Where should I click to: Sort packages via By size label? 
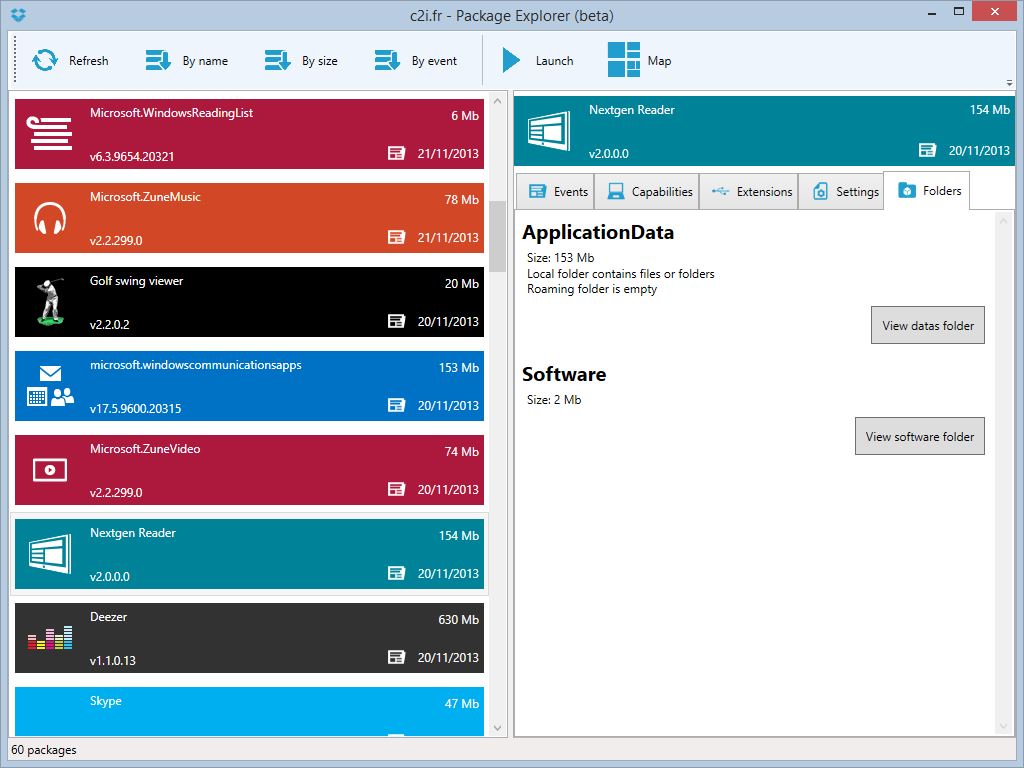[x=319, y=61]
